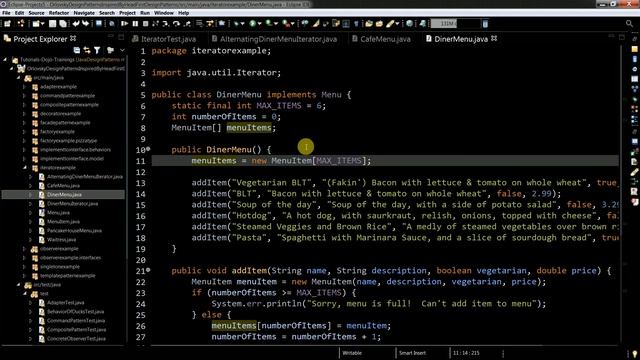Open the Refactor menu
640x360 pixels.
pos(59,13)
